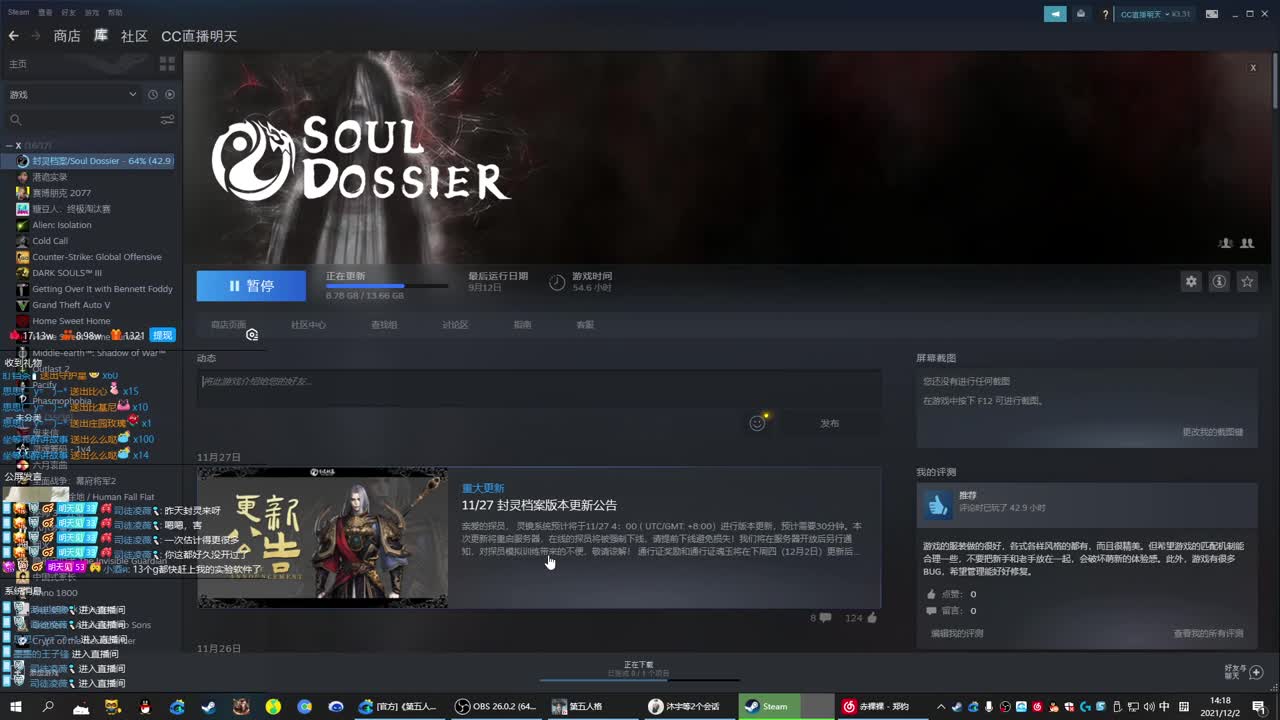Go to library 主页 home
1280x720 pixels.
pos(18,64)
